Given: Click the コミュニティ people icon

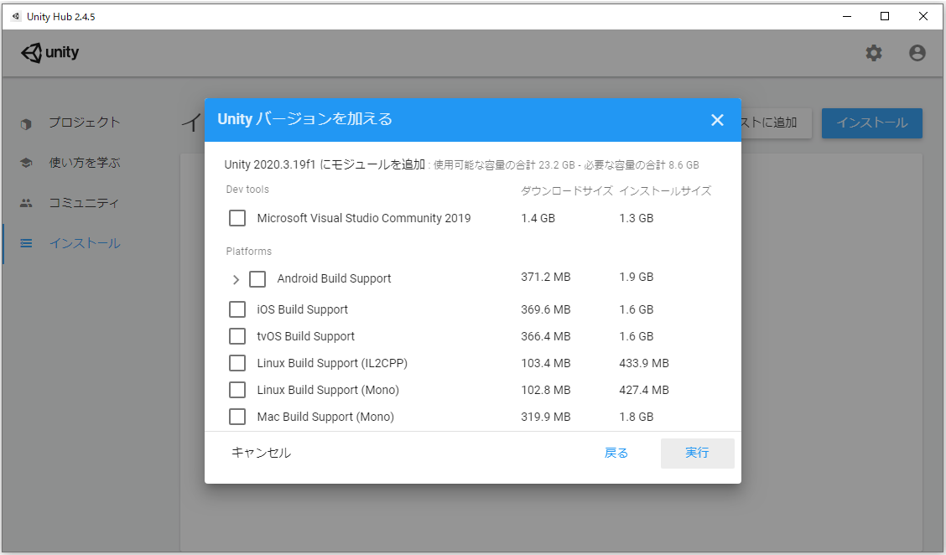Looking at the screenshot, I should 26,203.
